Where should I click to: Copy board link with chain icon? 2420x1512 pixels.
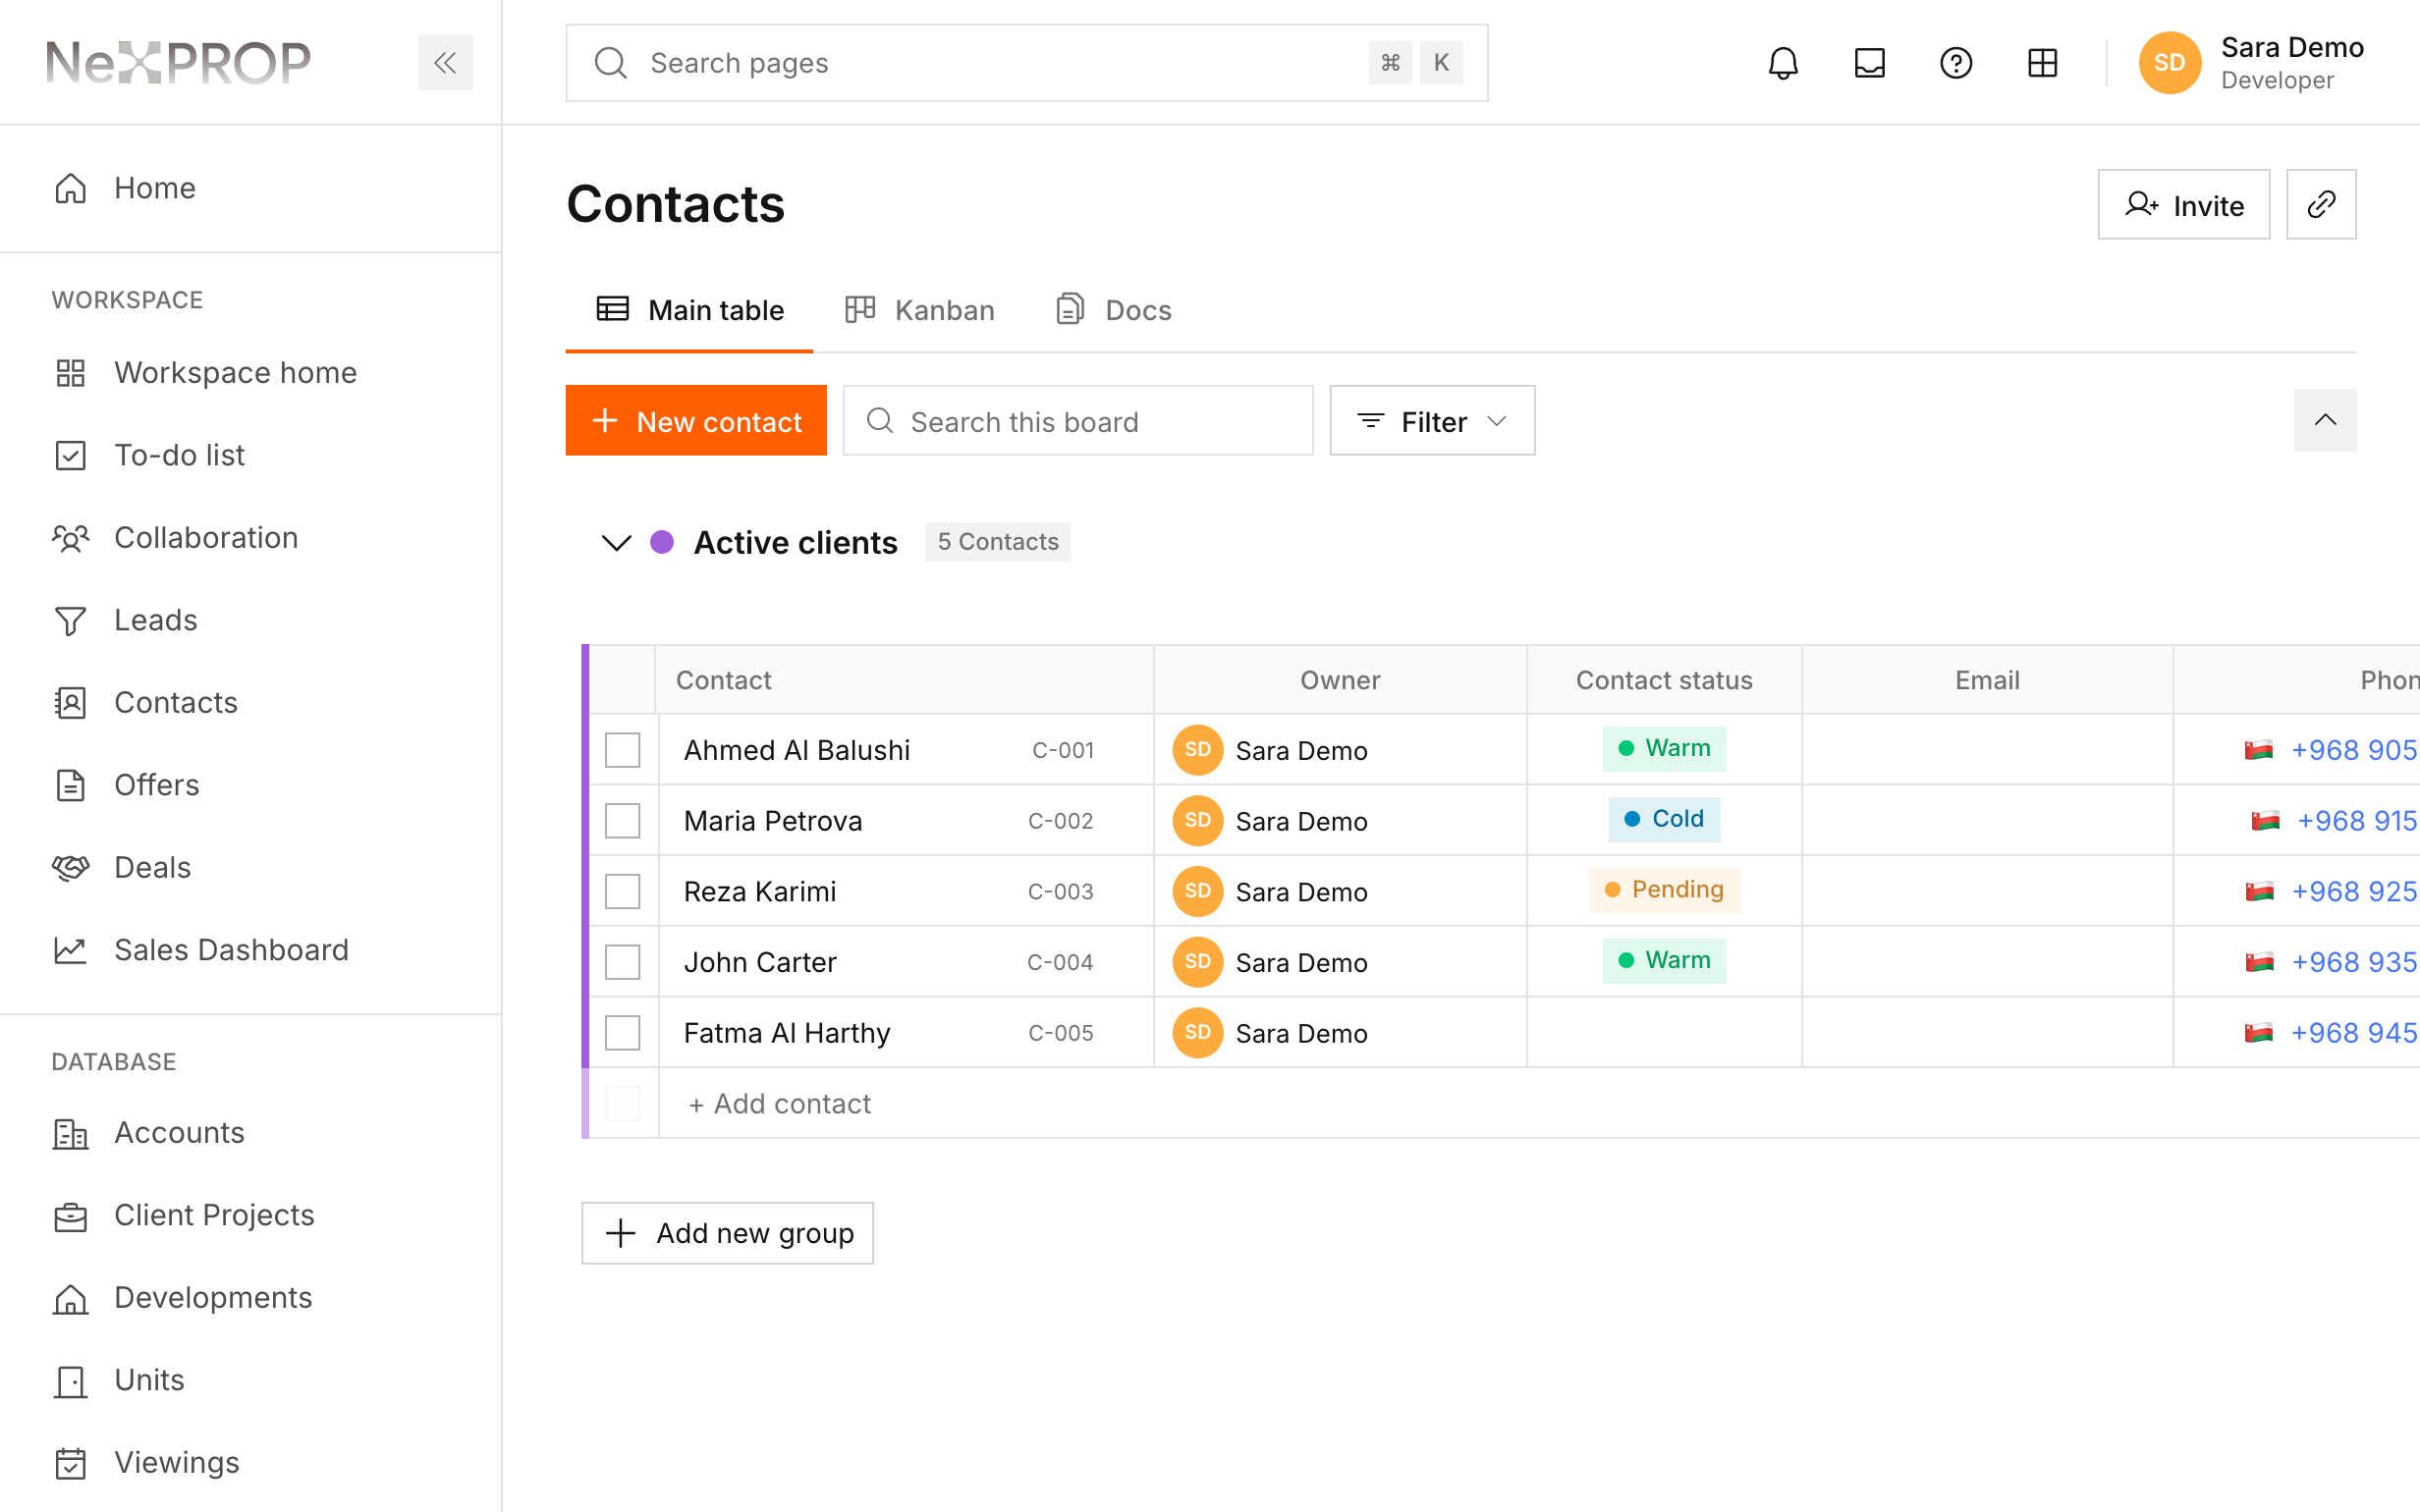click(2321, 204)
